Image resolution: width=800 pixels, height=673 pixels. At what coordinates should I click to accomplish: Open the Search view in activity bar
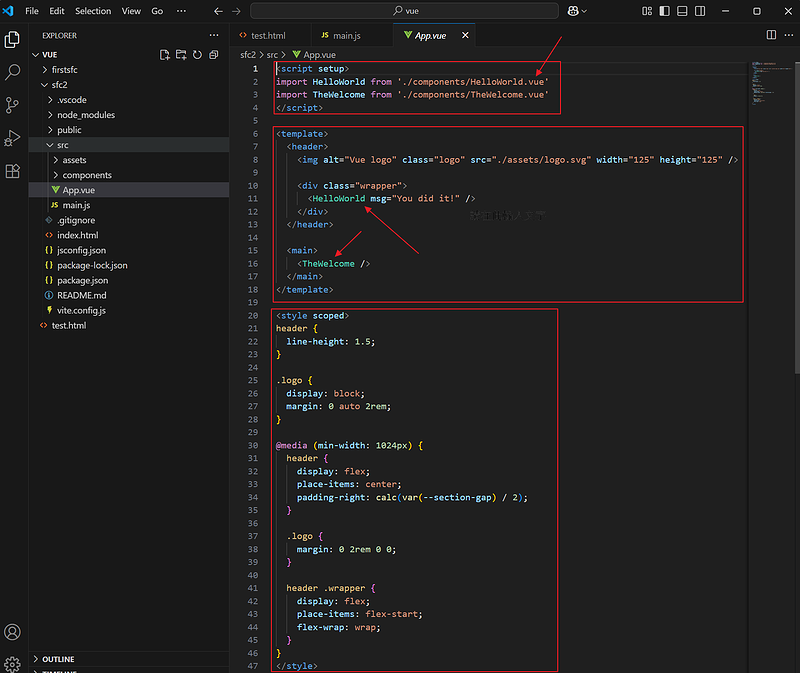click(13, 72)
